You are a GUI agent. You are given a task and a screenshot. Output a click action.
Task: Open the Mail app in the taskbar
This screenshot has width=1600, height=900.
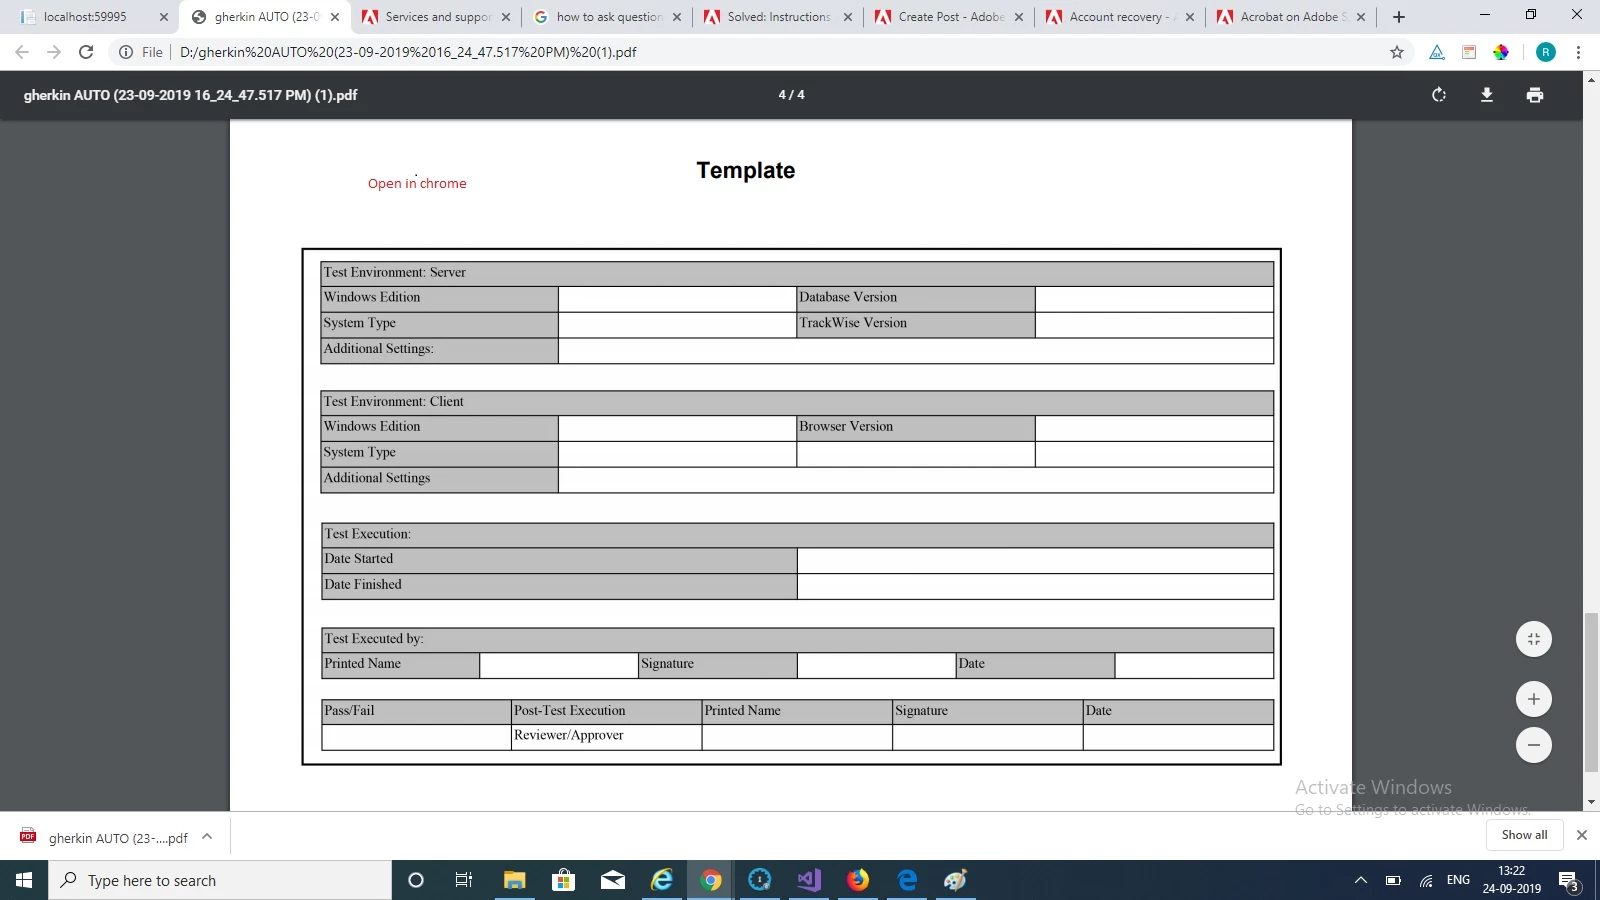[x=612, y=880]
